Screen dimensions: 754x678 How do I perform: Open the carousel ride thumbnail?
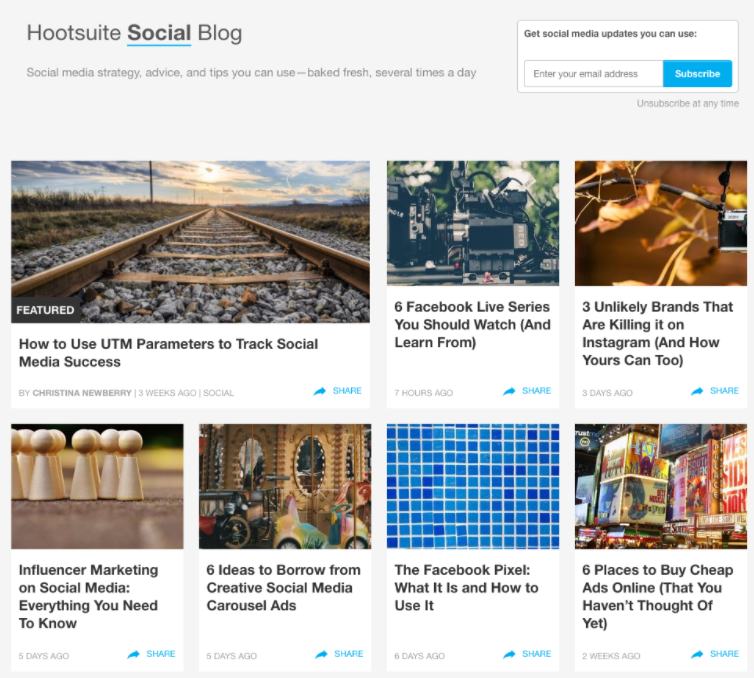pos(285,486)
